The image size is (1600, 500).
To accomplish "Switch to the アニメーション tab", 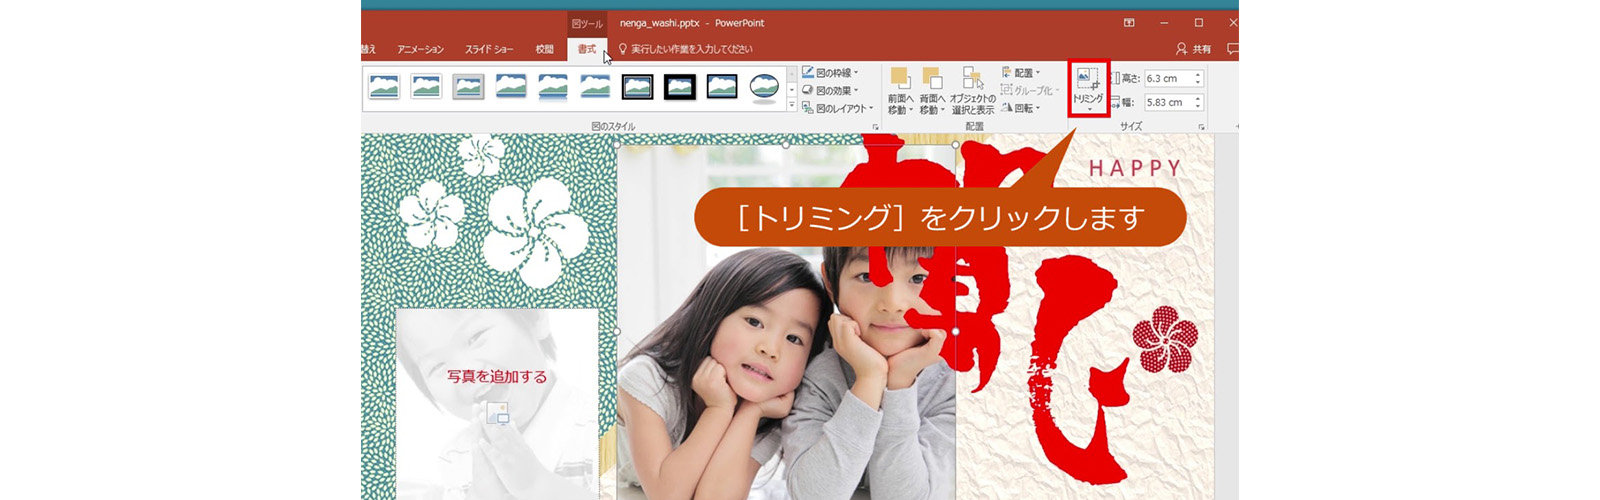I will (420, 49).
